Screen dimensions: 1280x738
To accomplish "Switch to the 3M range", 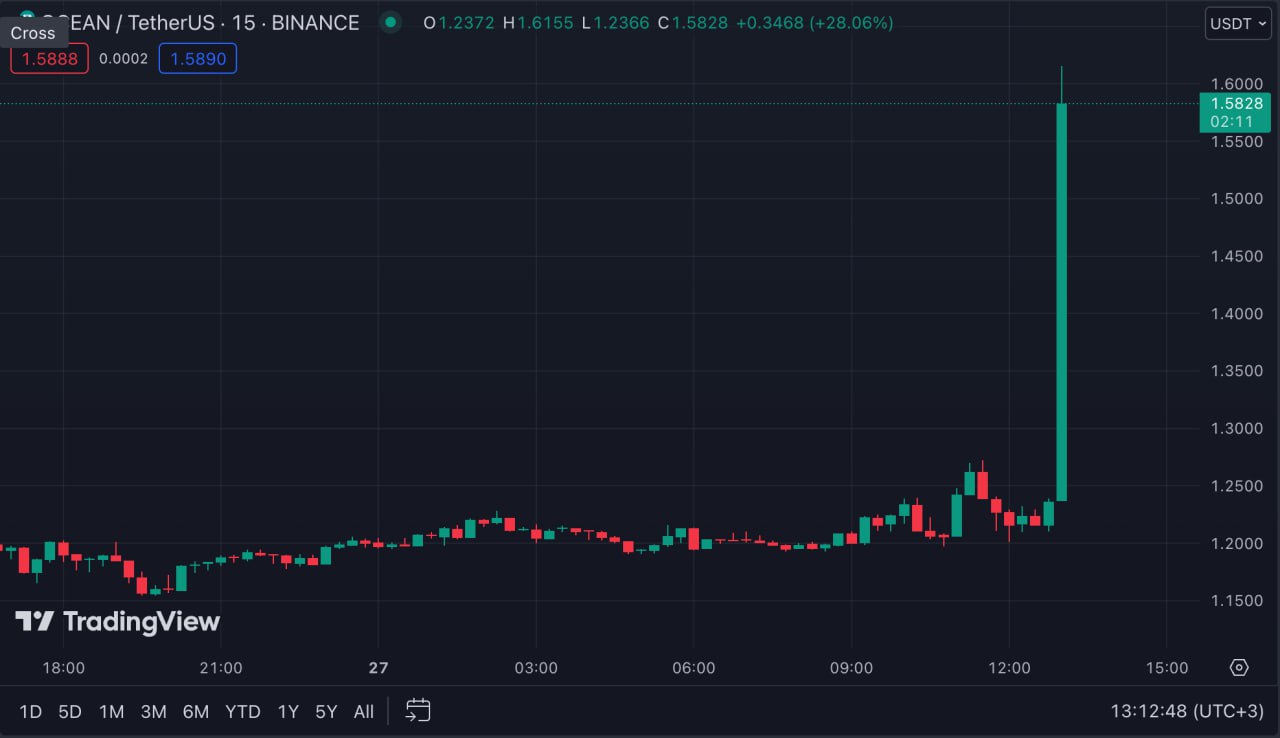I will 153,712.
